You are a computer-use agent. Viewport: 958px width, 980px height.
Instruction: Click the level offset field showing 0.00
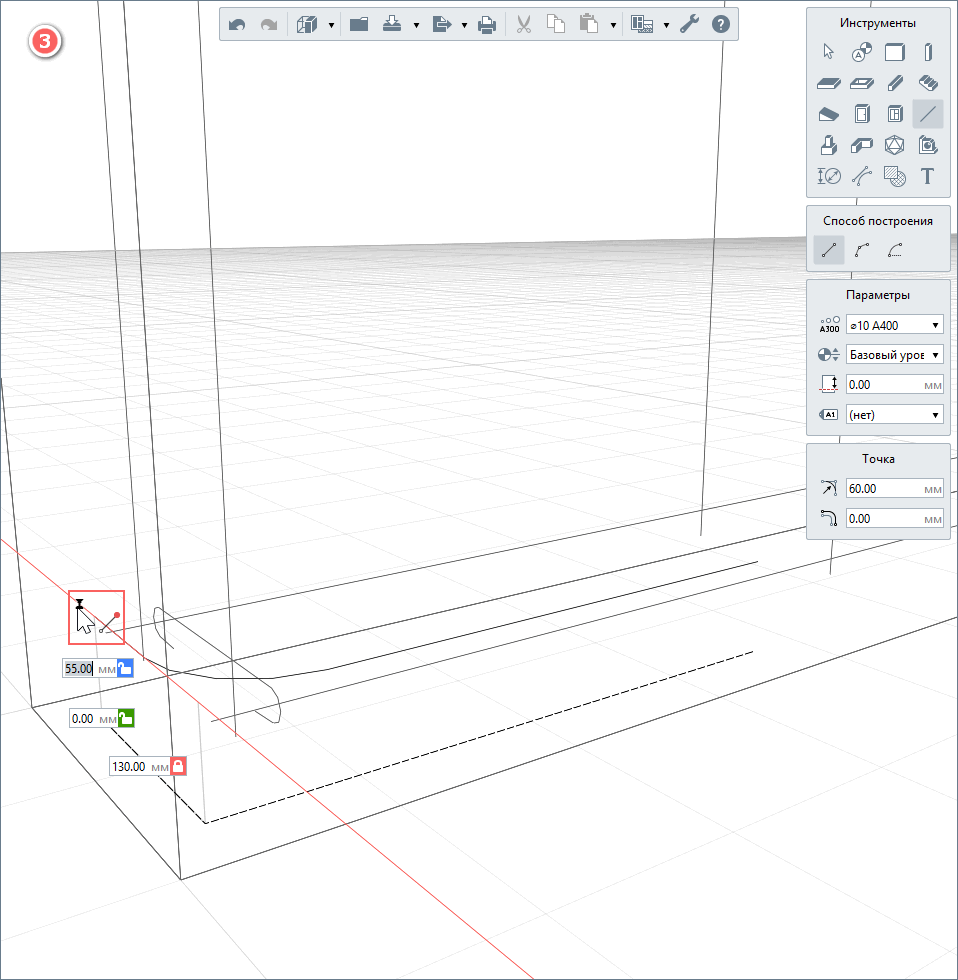[894, 384]
